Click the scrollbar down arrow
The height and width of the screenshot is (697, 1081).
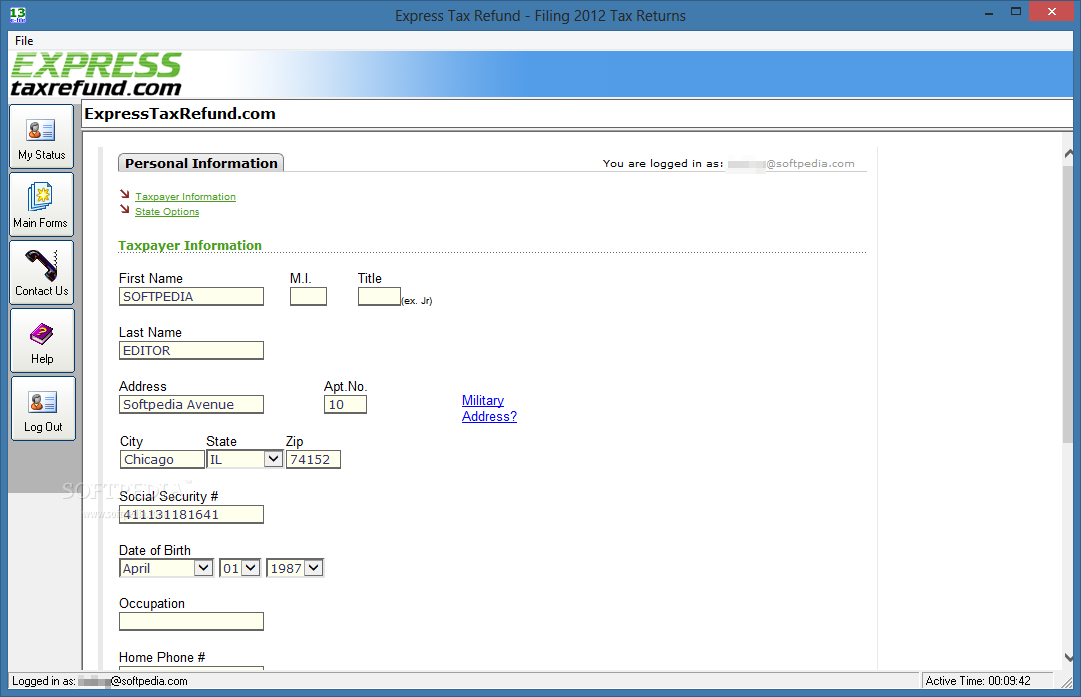click(1068, 657)
